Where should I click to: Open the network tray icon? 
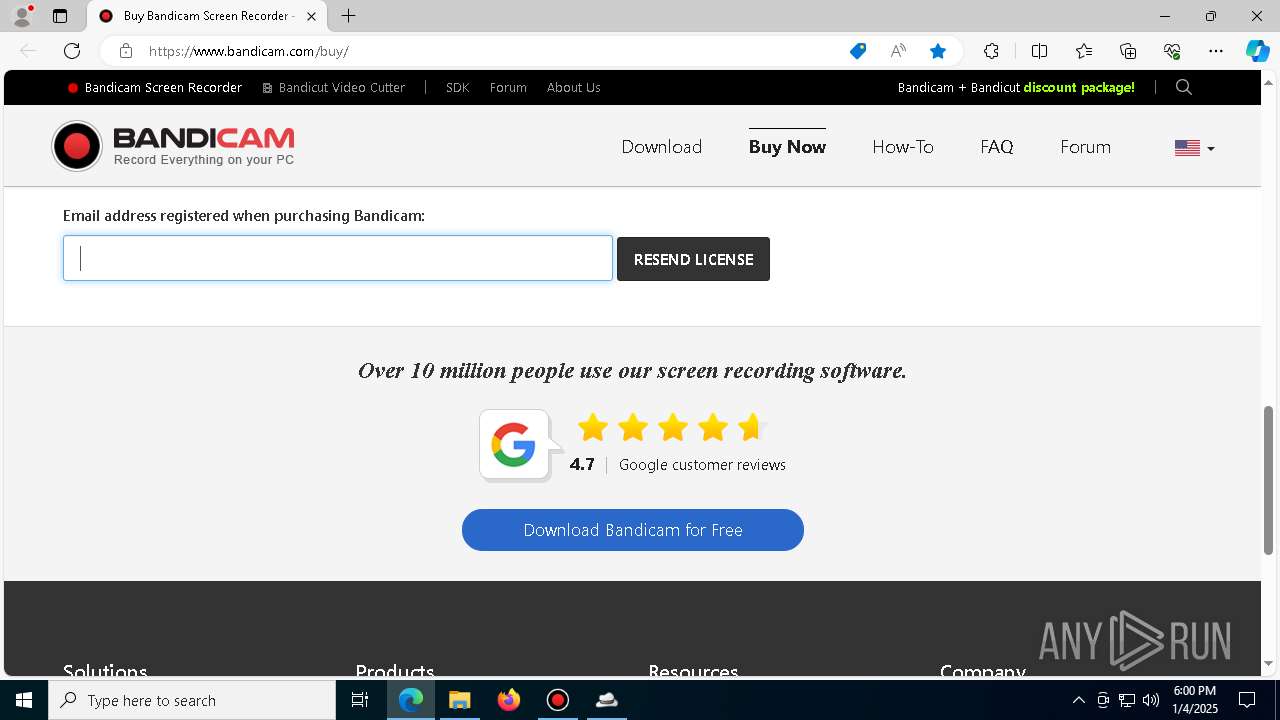tap(1127, 700)
